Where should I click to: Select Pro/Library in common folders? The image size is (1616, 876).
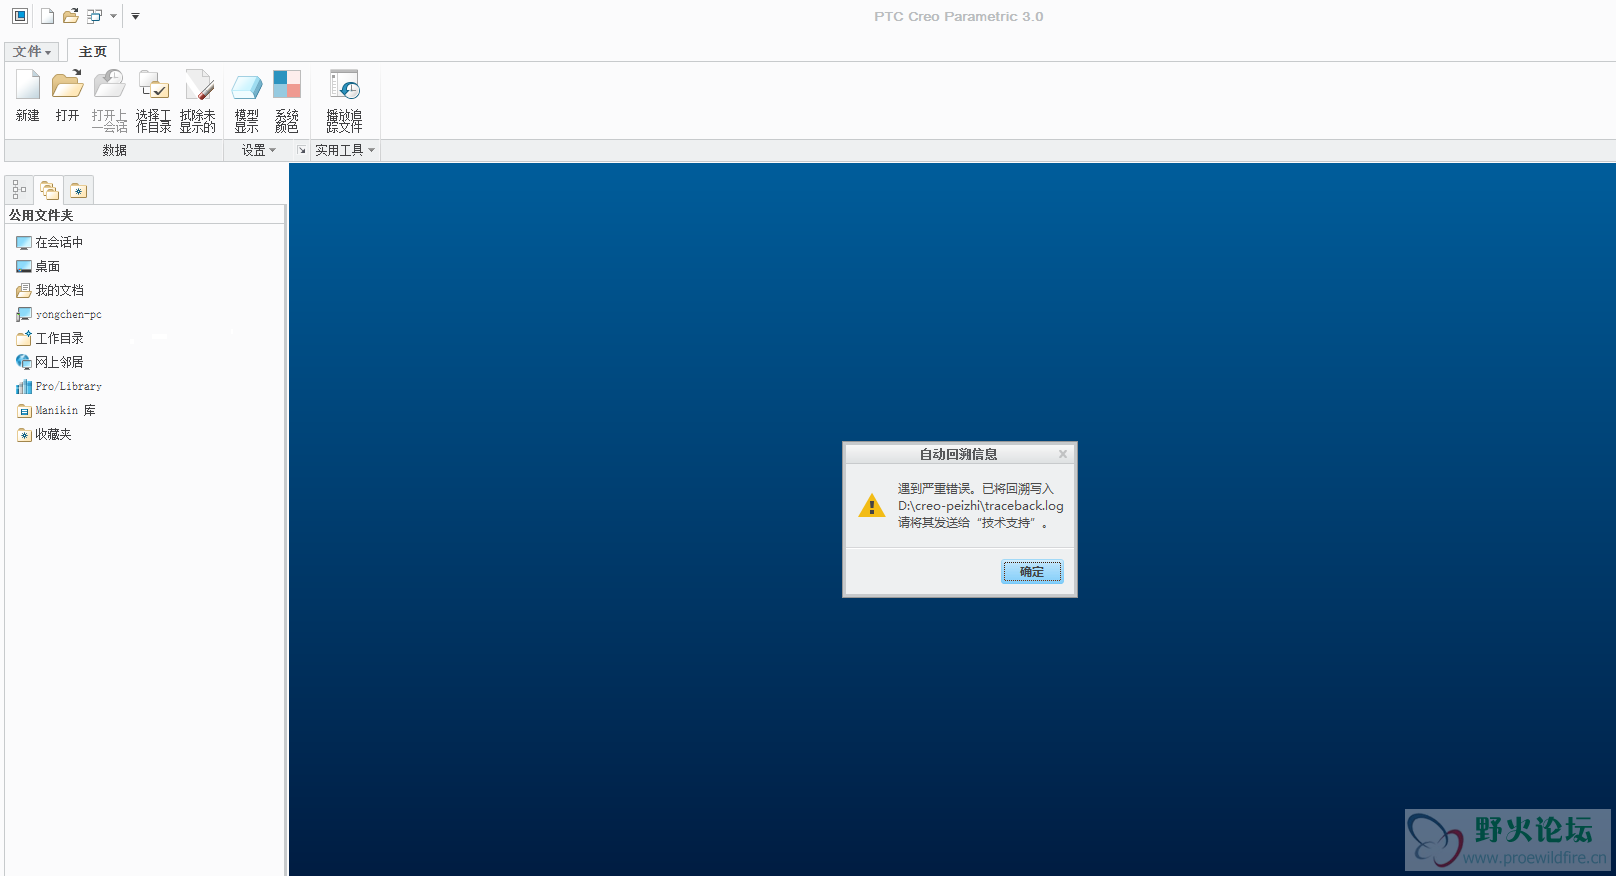click(59, 386)
